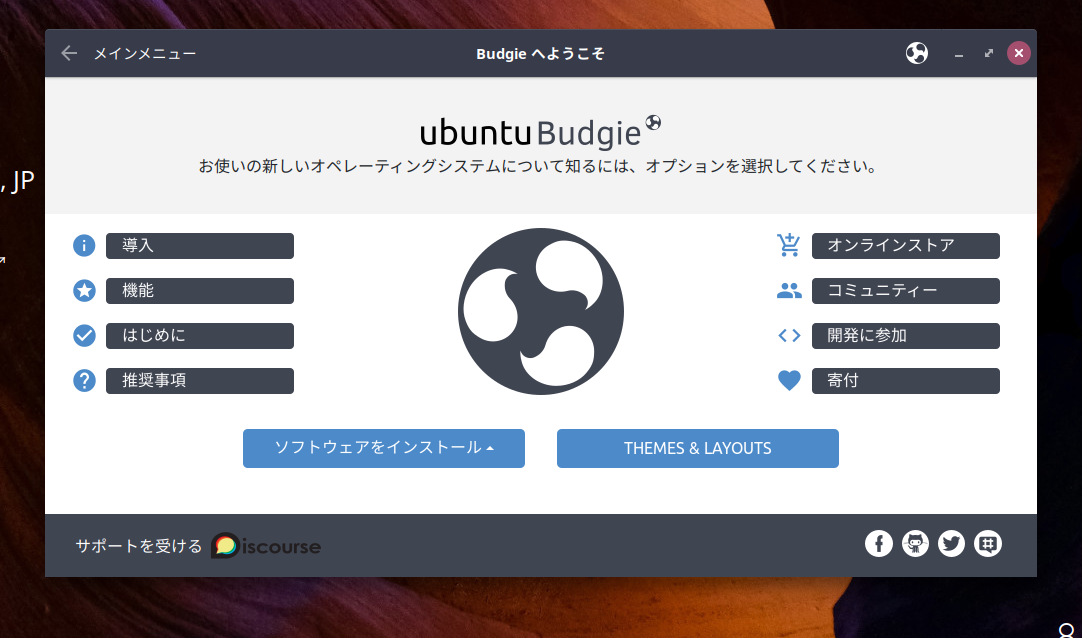Maximize the Budgie welcome window
This screenshot has width=1082, height=638.
tap(989, 53)
